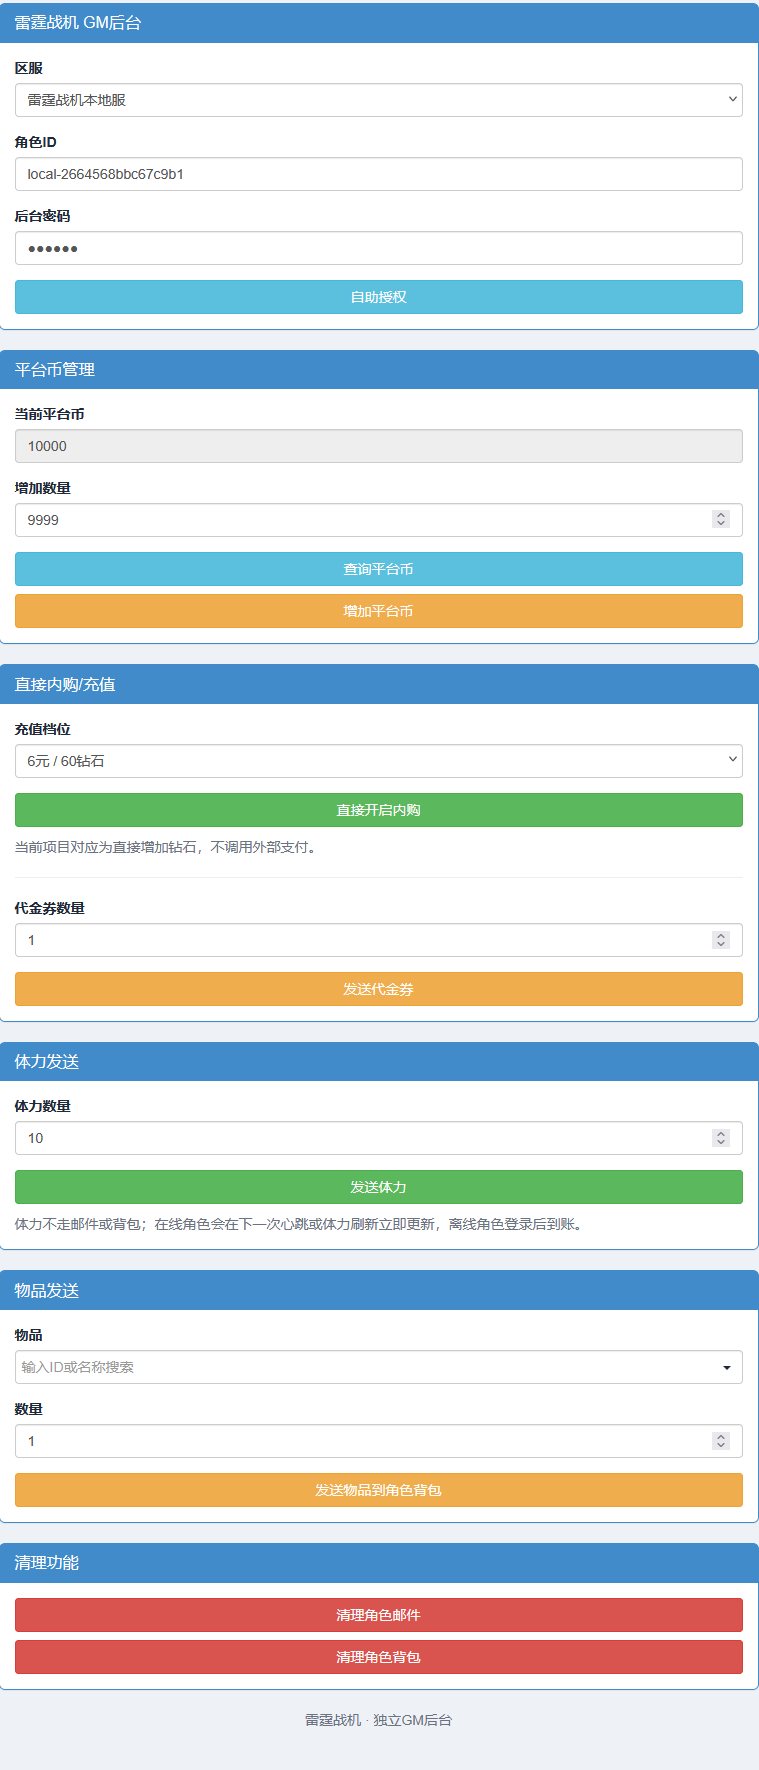
Task: Click the 体力数量 spinner arrows
Action: [x=721, y=1137]
